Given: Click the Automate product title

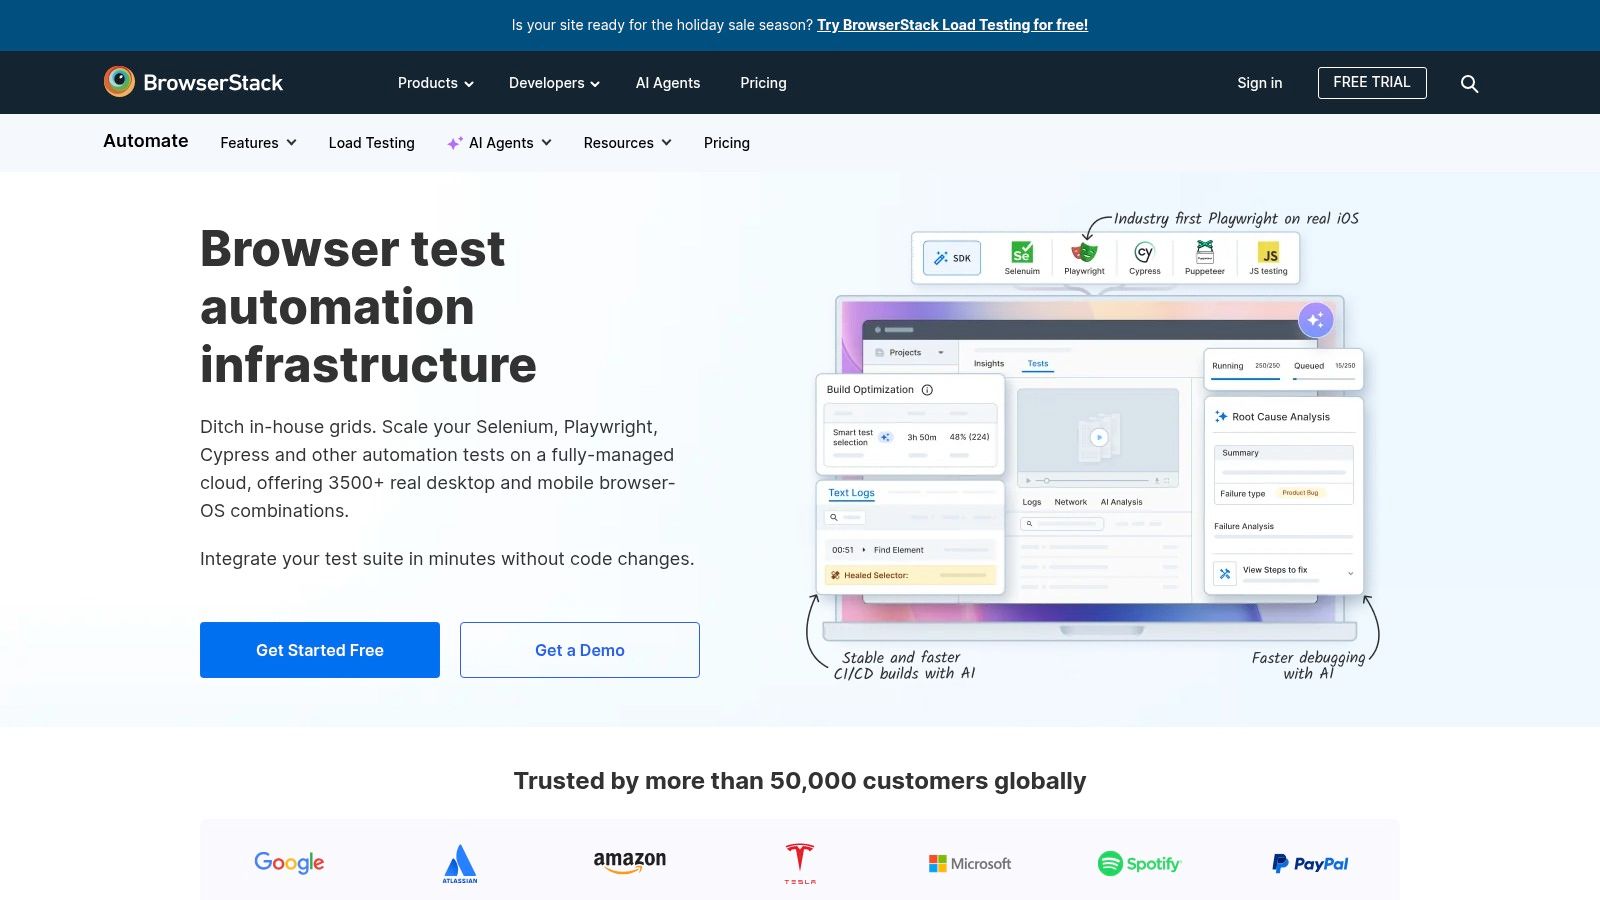Looking at the screenshot, I should tap(146, 141).
